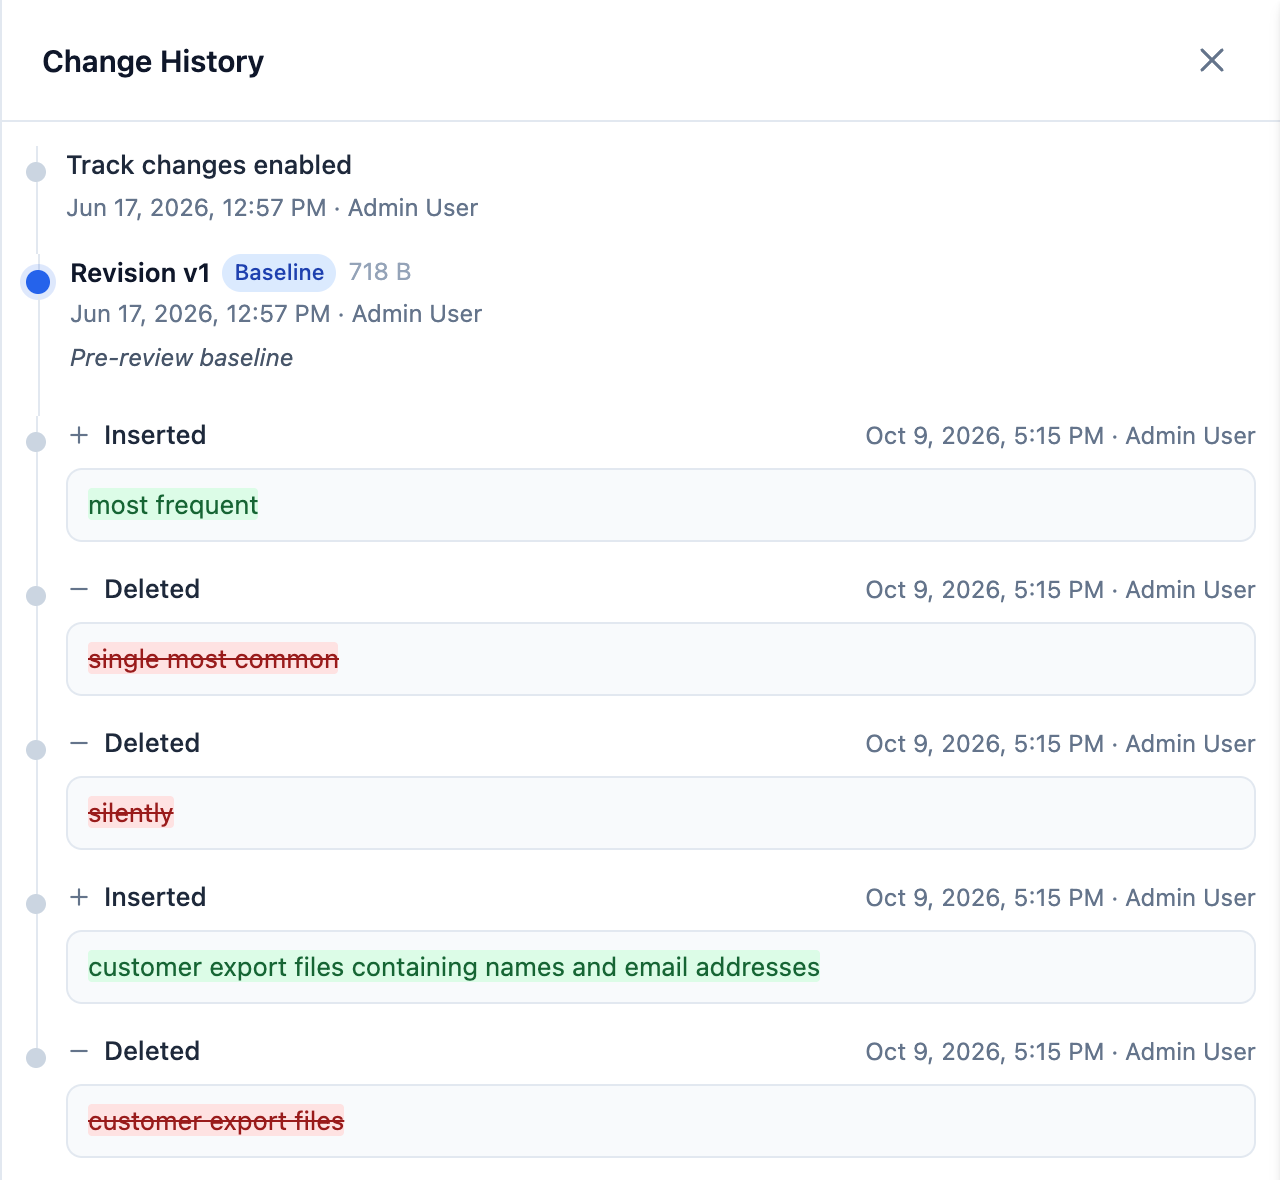
Task: Close the Change History panel
Action: (x=1211, y=60)
